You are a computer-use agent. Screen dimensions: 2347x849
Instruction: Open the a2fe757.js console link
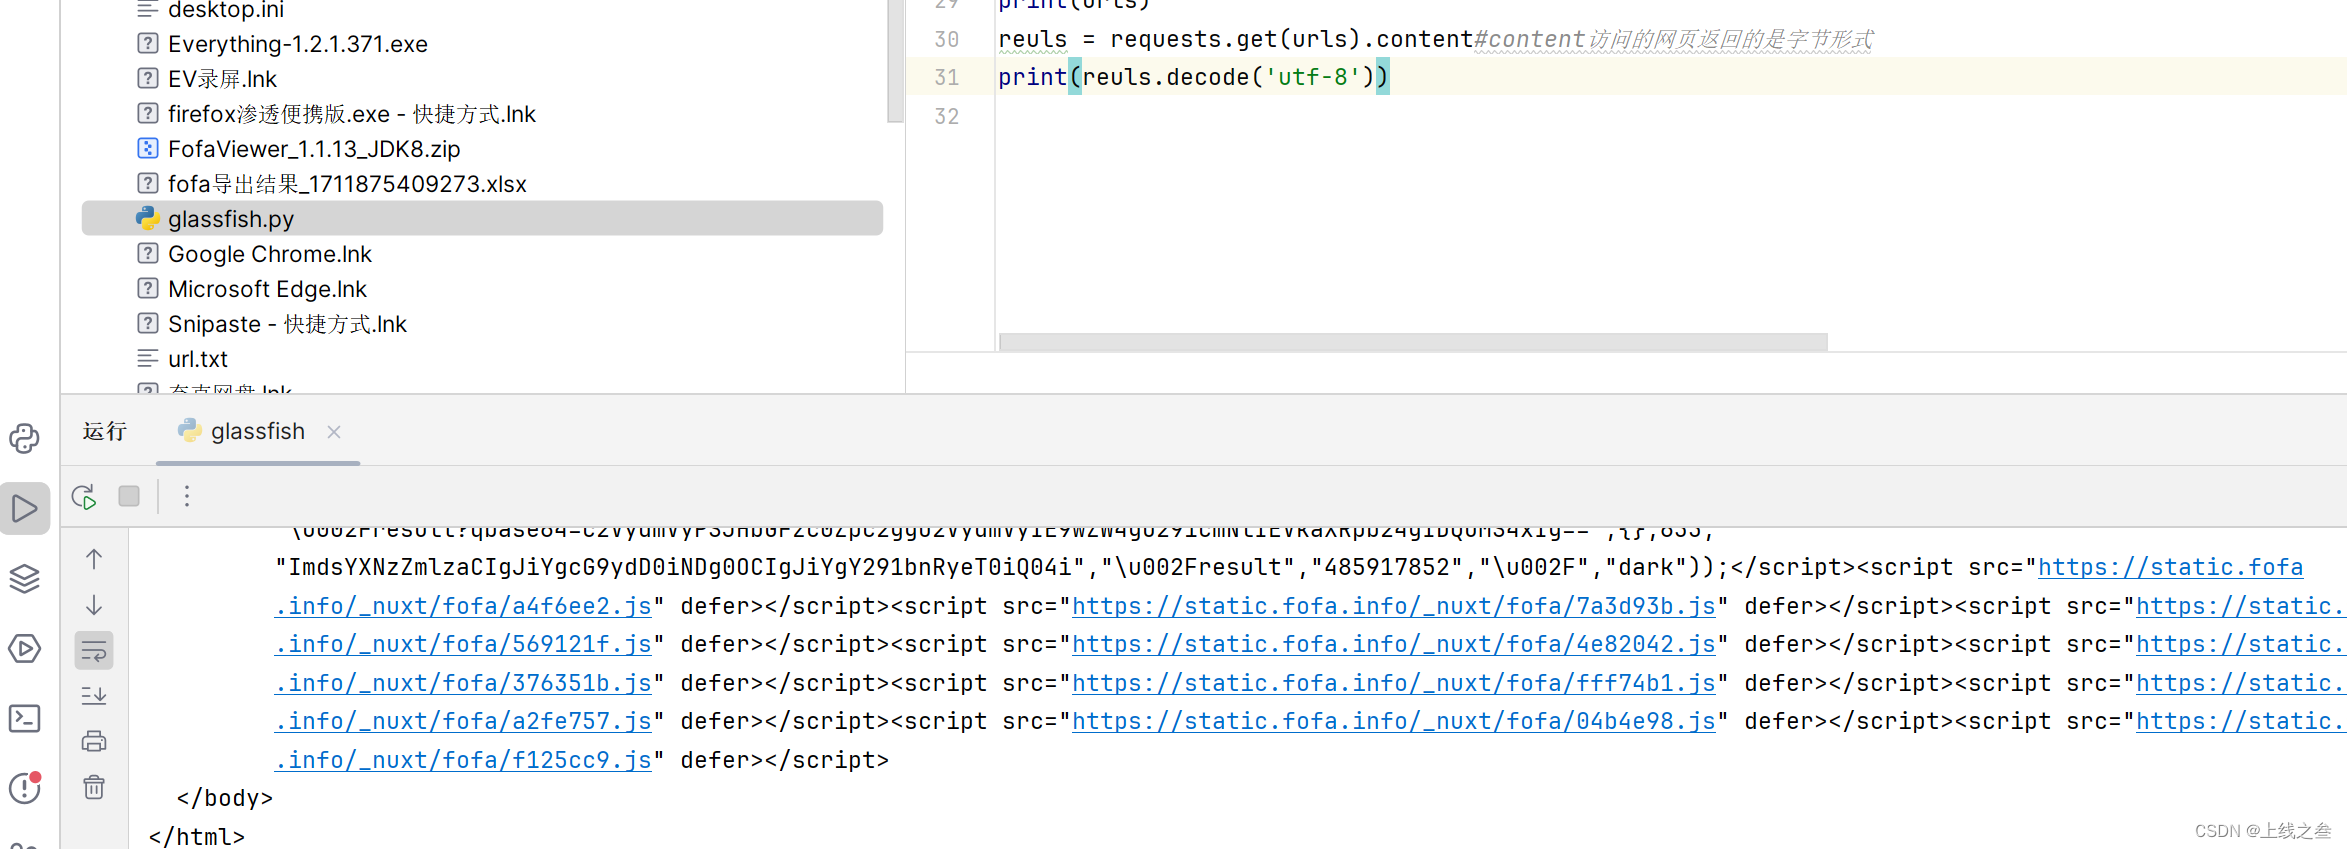464,721
